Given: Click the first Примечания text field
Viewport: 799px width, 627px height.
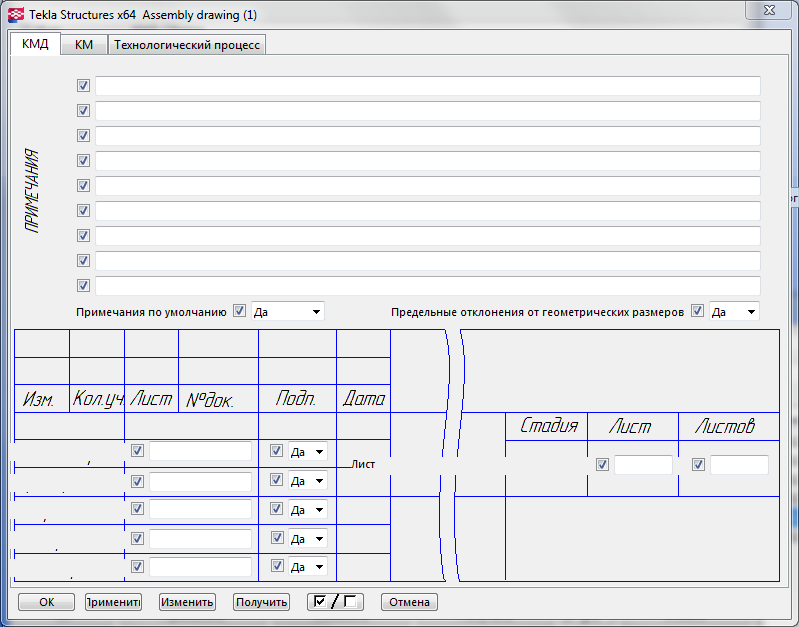Looking at the screenshot, I should point(427,86).
